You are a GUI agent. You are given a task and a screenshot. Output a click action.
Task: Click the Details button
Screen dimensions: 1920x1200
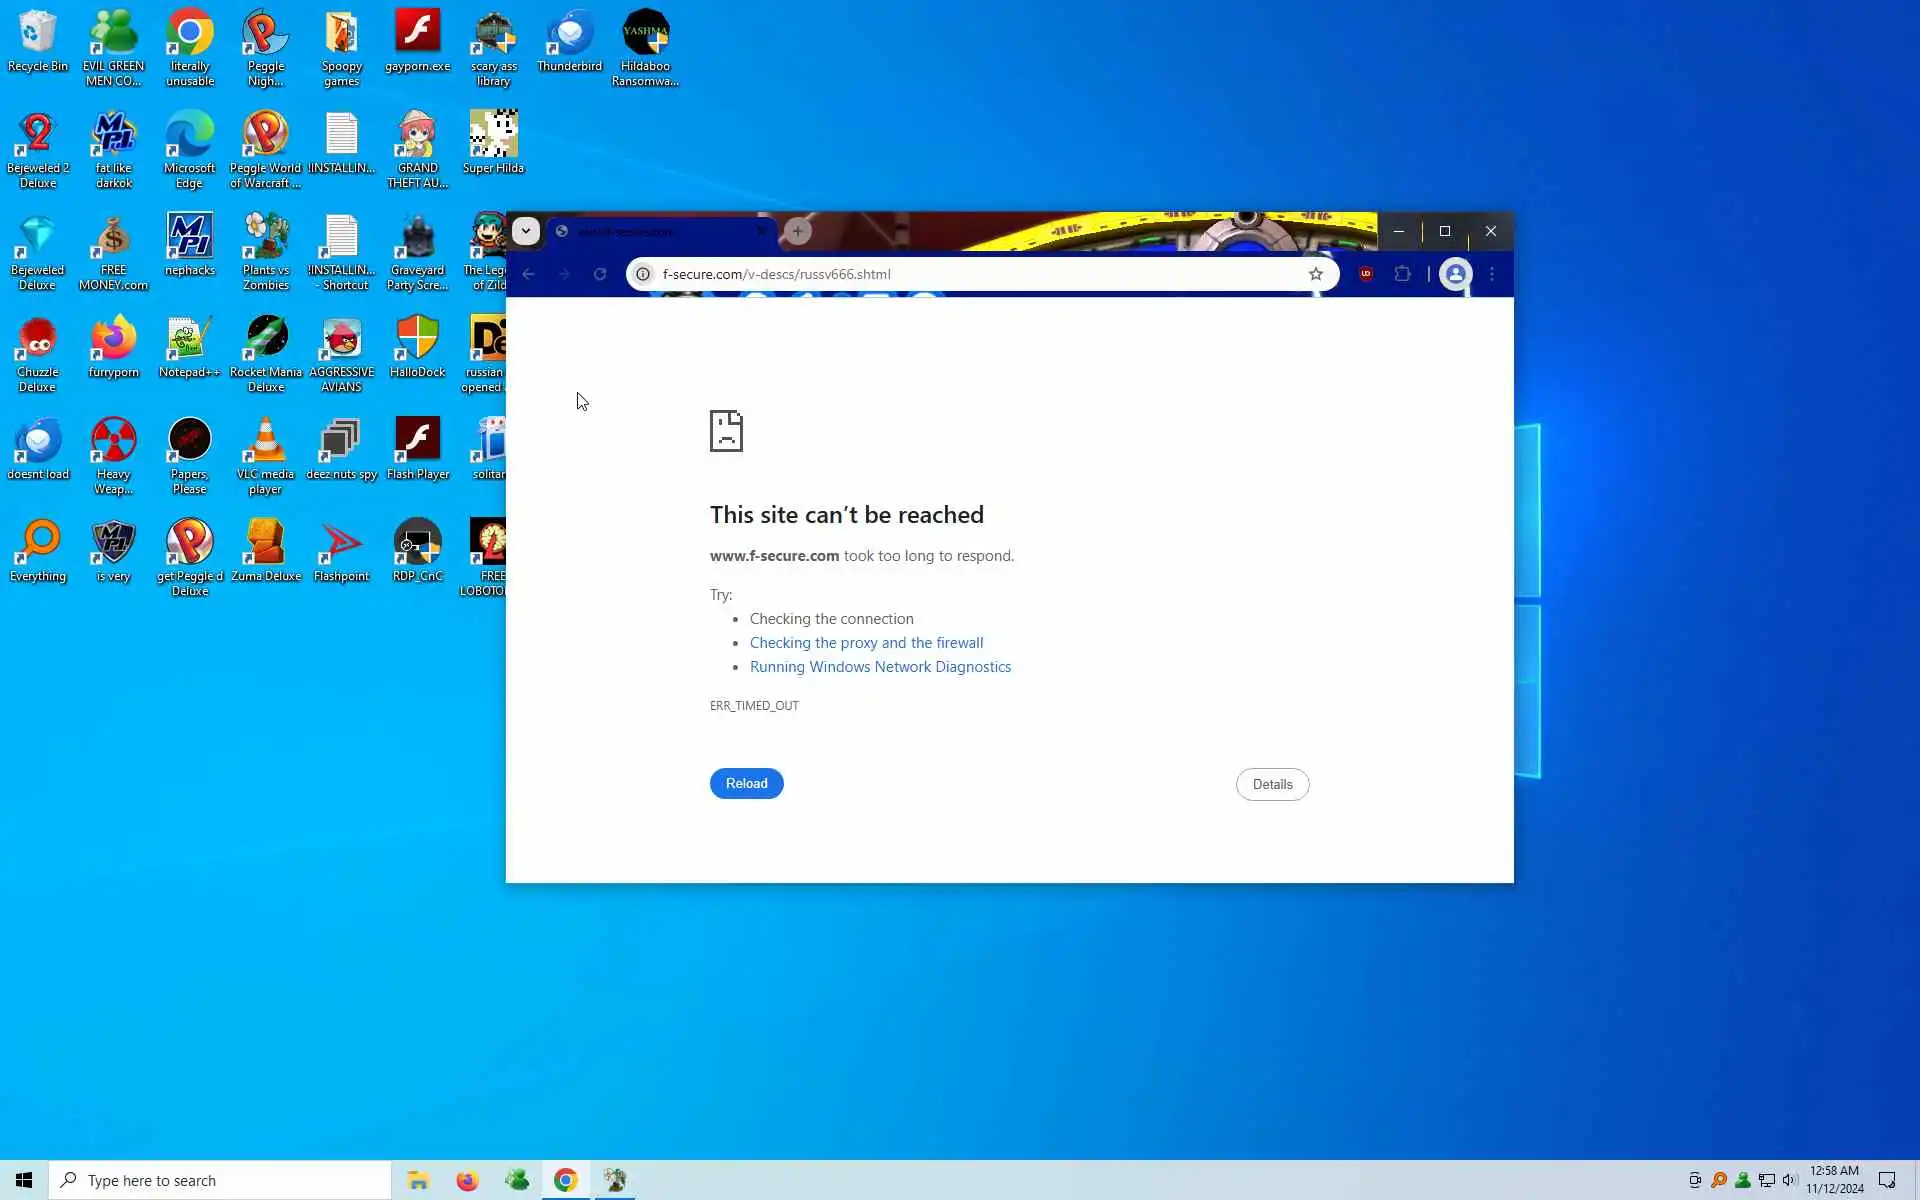pos(1272,784)
